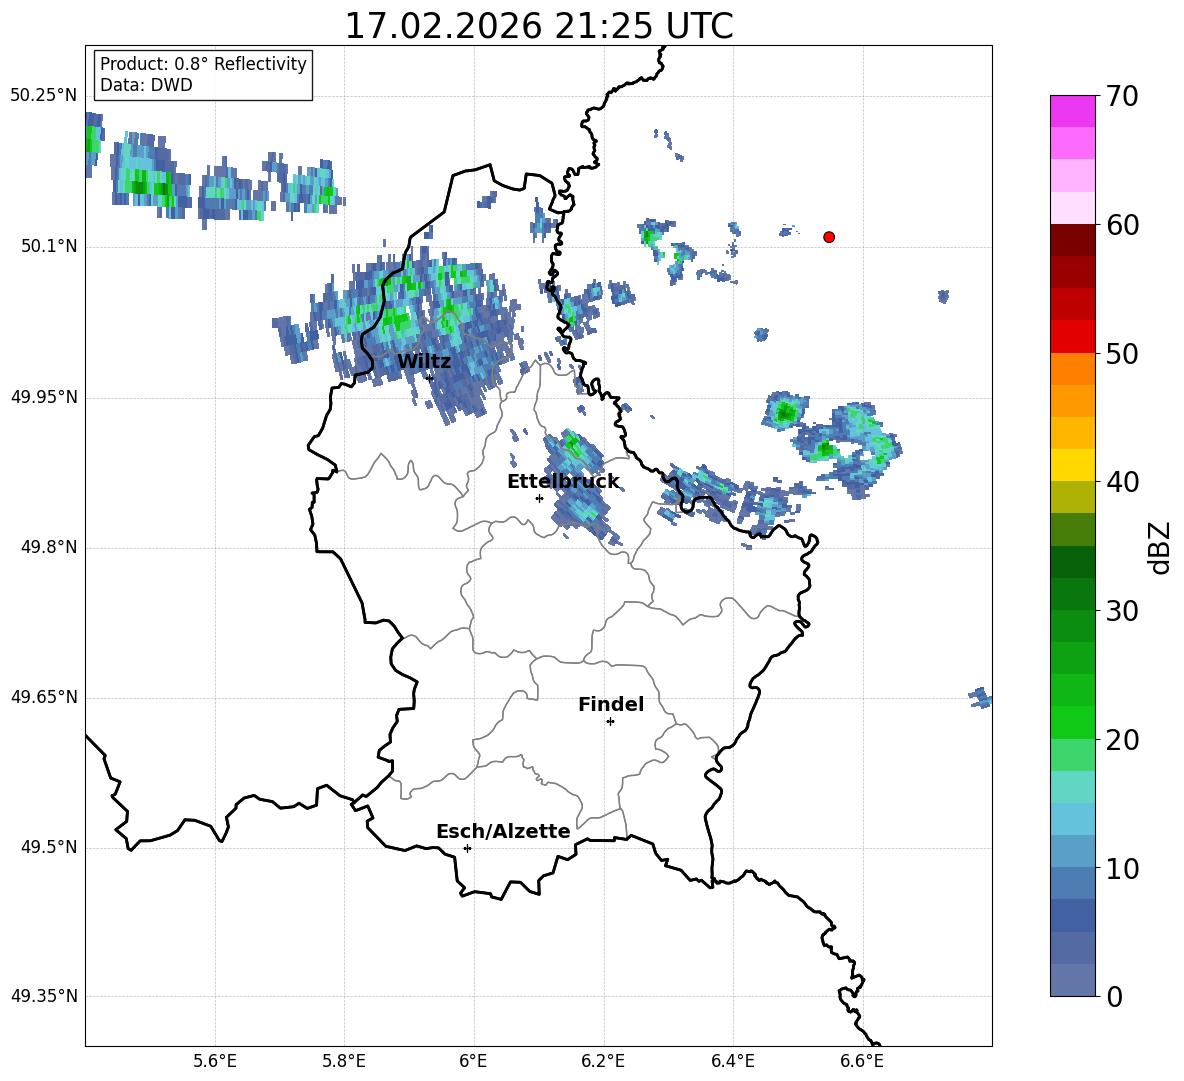Click the Ettelbruck station cross marker
1184x1081 pixels.
click(x=539, y=498)
